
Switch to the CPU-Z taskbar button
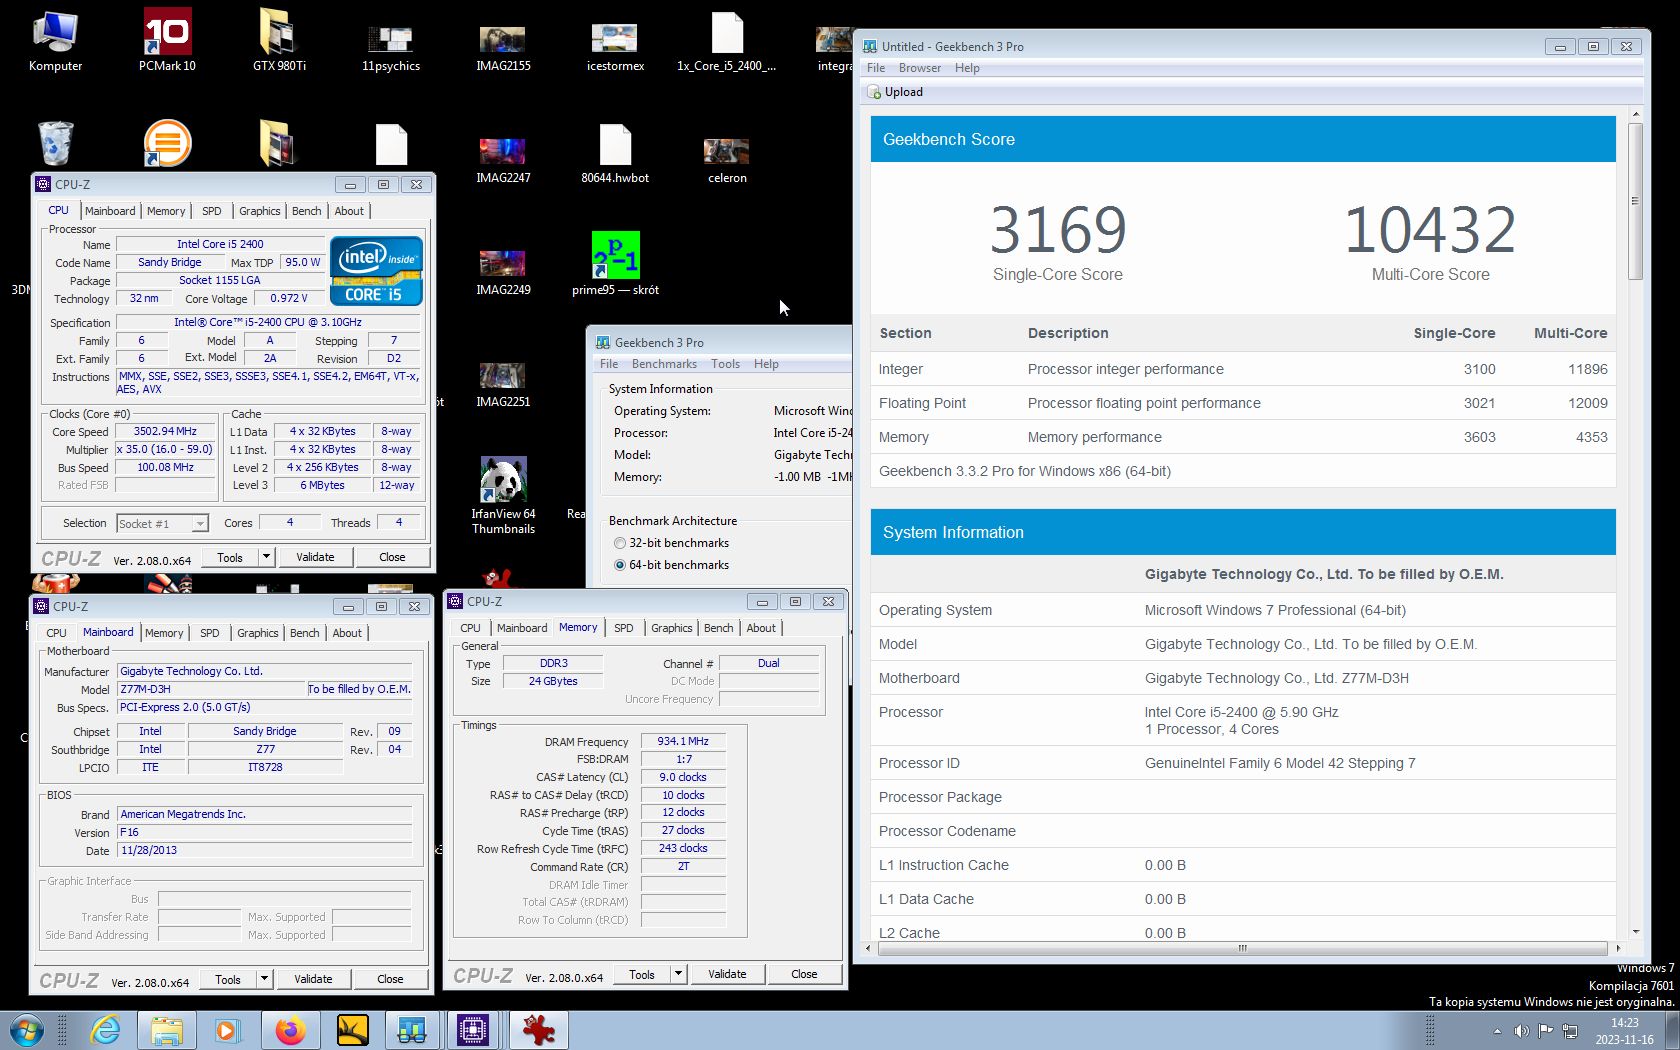pos(473,1030)
